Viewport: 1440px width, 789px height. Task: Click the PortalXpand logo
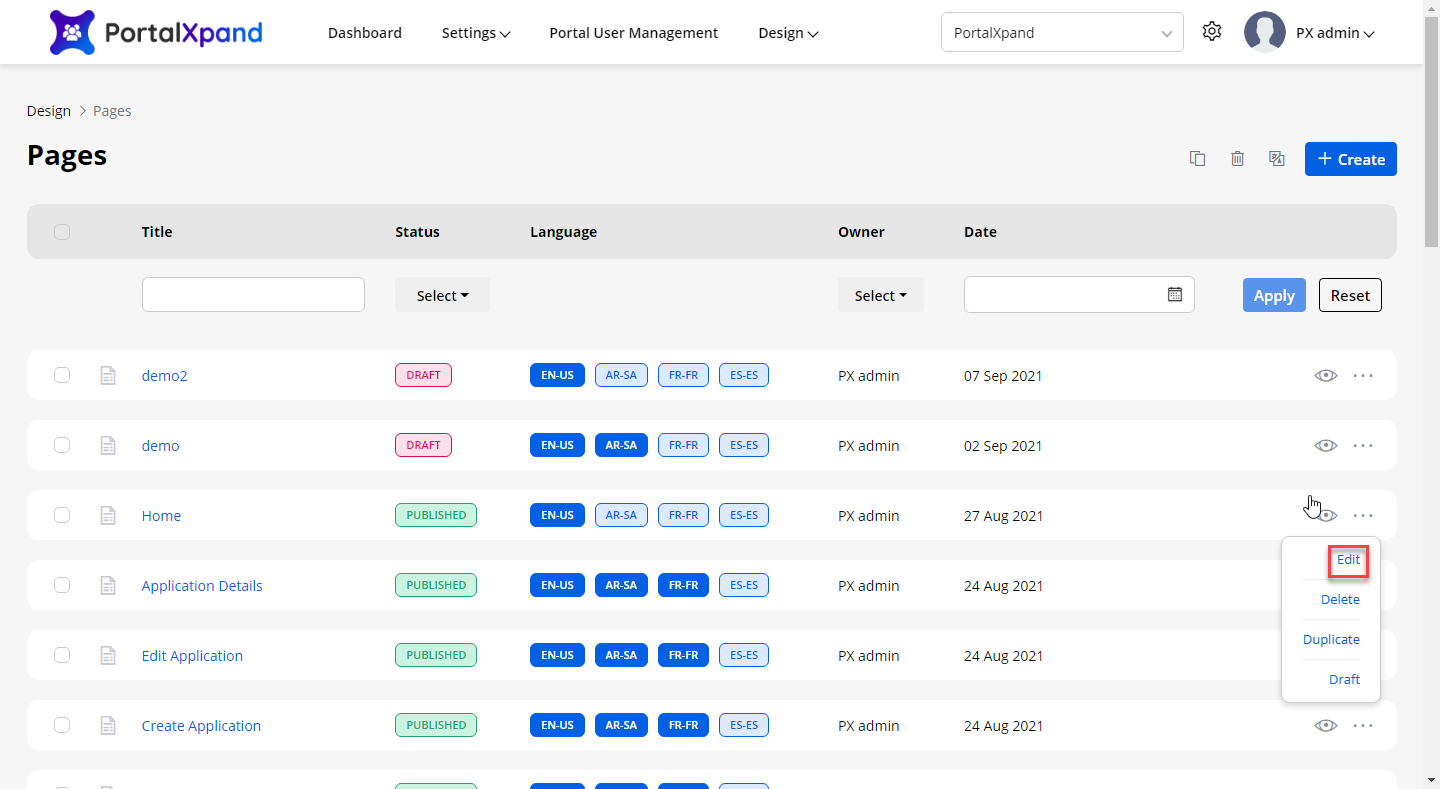point(156,32)
